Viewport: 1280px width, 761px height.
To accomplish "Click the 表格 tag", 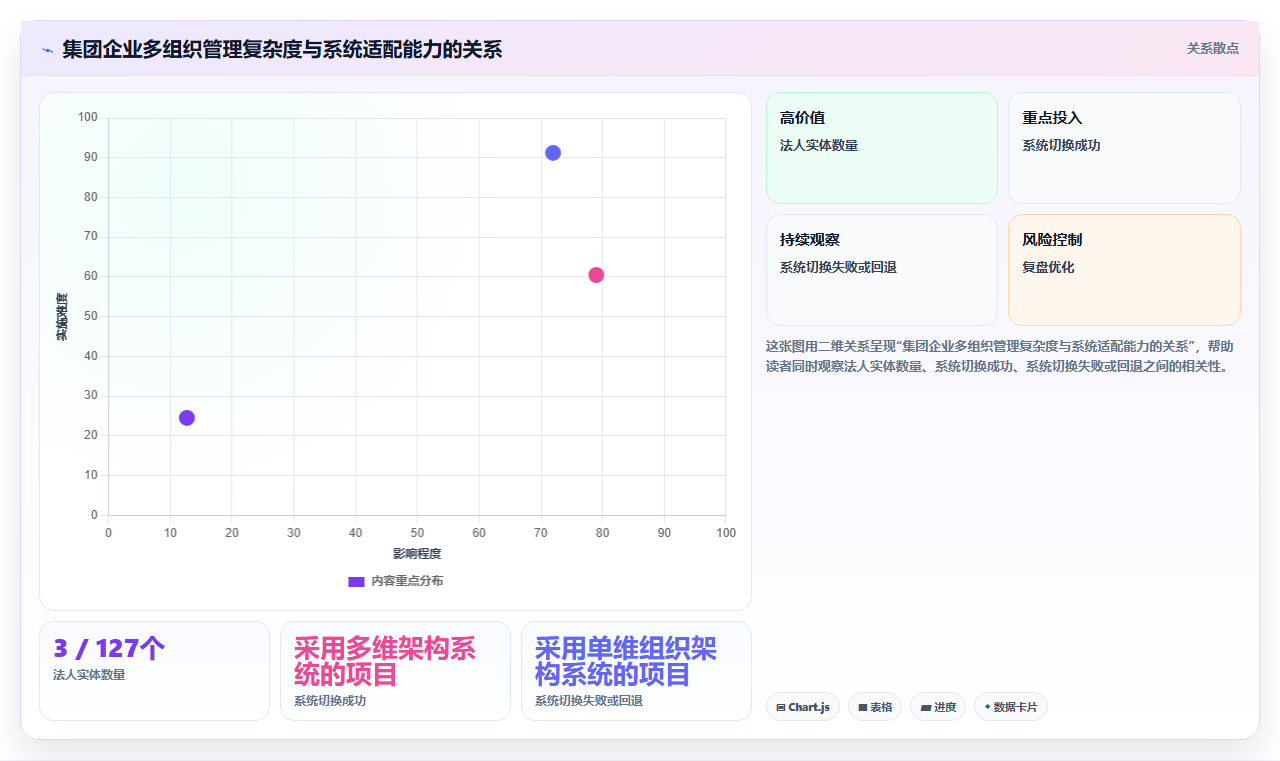I will click(875, 707).
